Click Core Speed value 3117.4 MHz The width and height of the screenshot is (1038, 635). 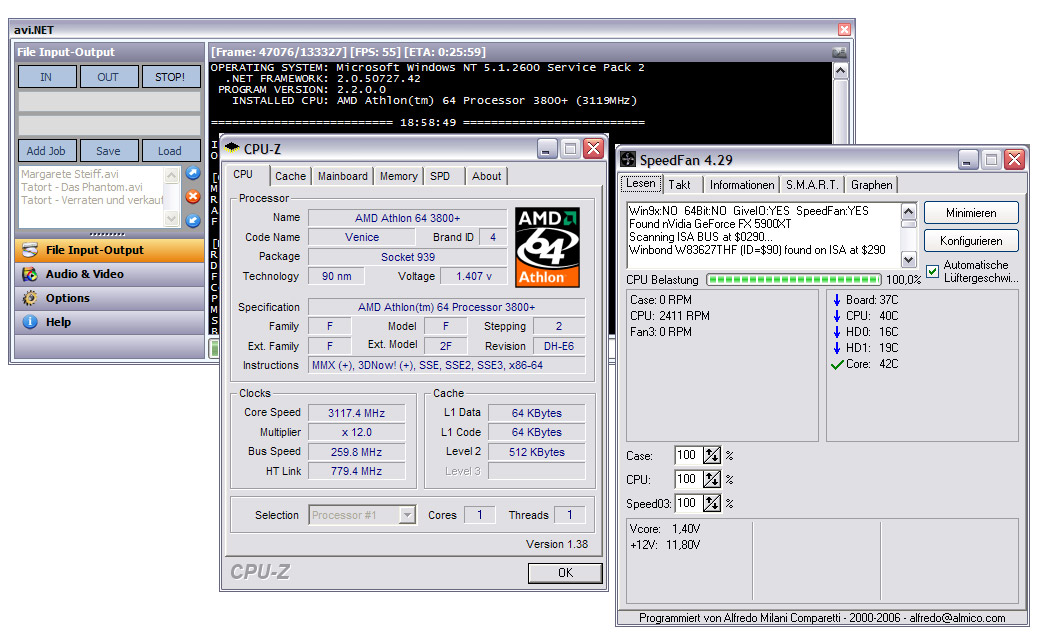pyautogui.click(x=357, y=413)
